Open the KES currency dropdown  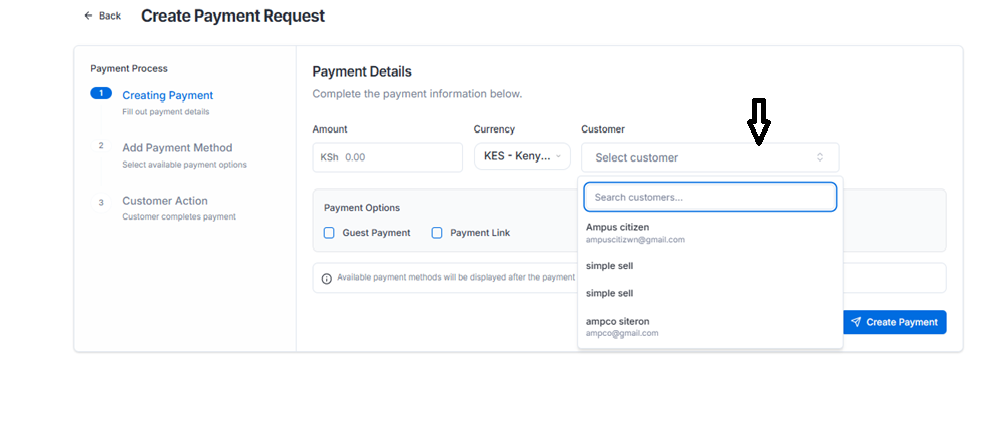pos(520,157)
